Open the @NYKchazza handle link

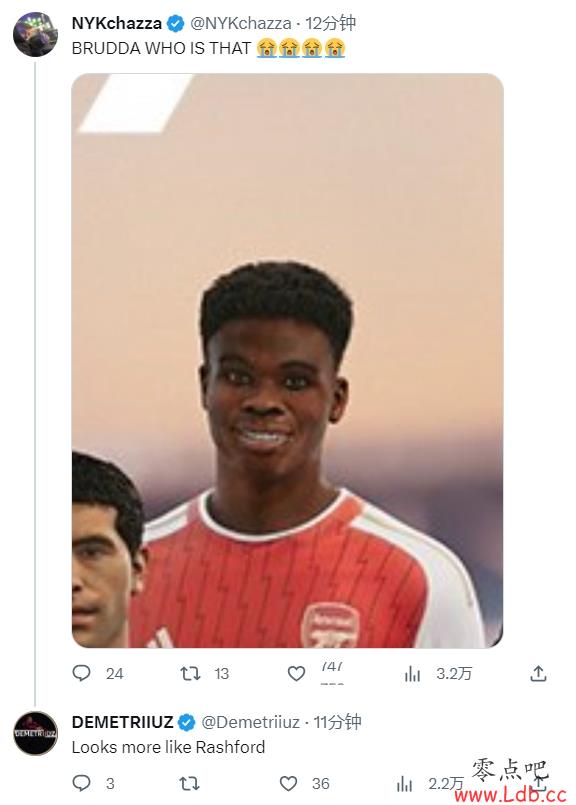point(240,23)
